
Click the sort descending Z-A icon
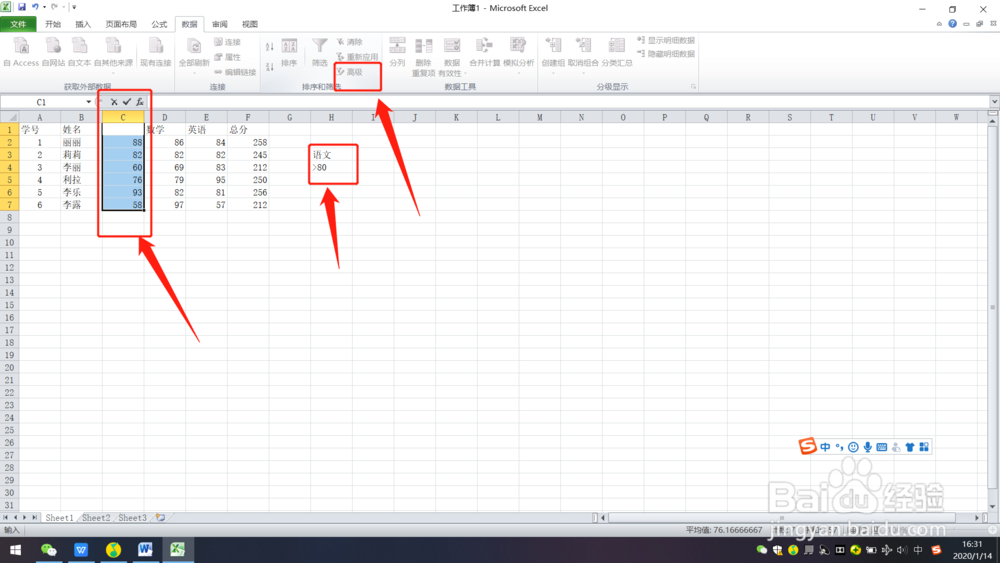click(270, 66)
